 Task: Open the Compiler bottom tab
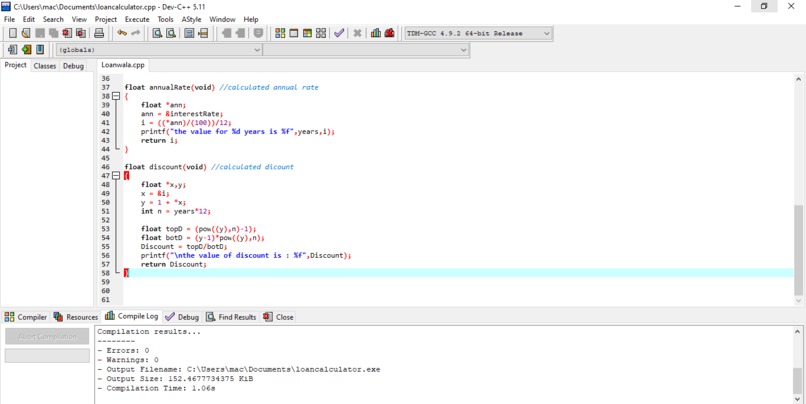pos(26,317)
